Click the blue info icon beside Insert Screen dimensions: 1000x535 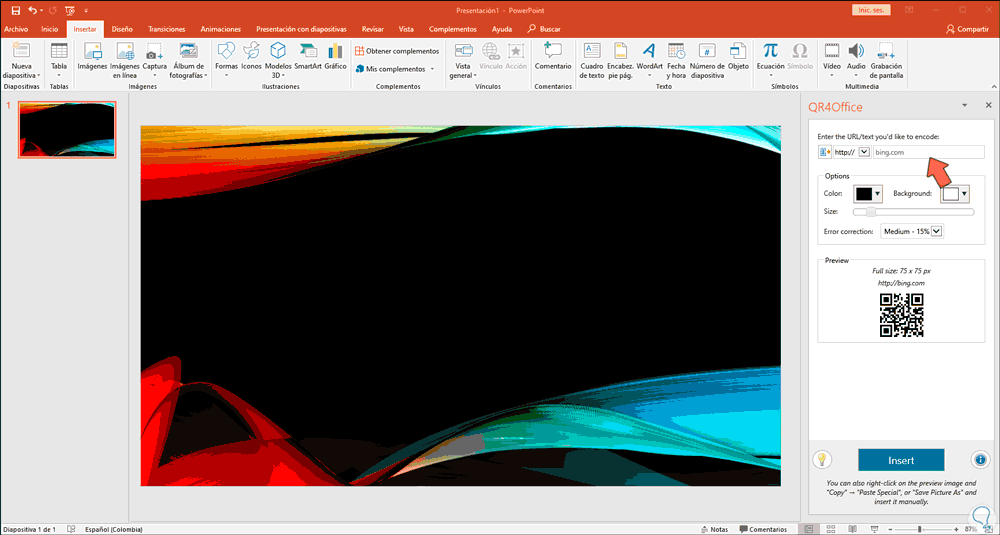coord(980,460)
